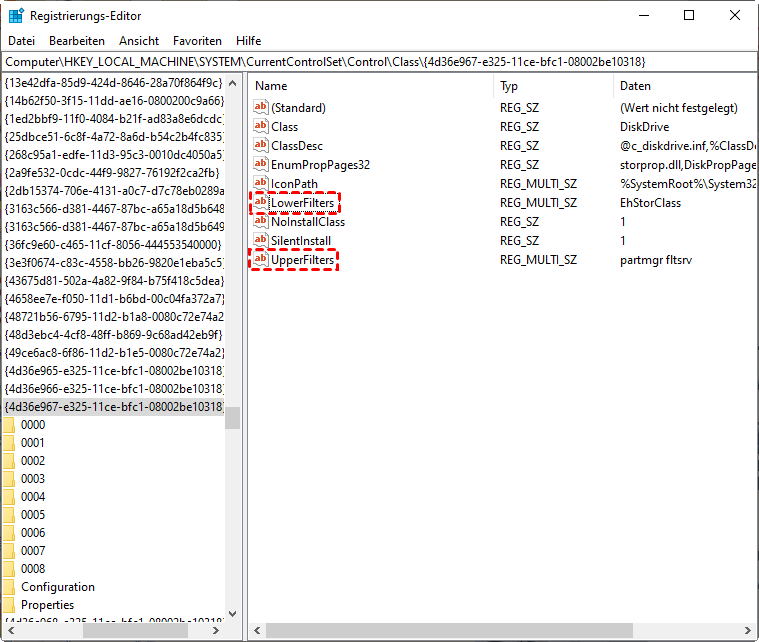The image size is (759, 642).
Task: Click the tree pane vertical scrollbar thumb
Action: click(x=232, y=418)
